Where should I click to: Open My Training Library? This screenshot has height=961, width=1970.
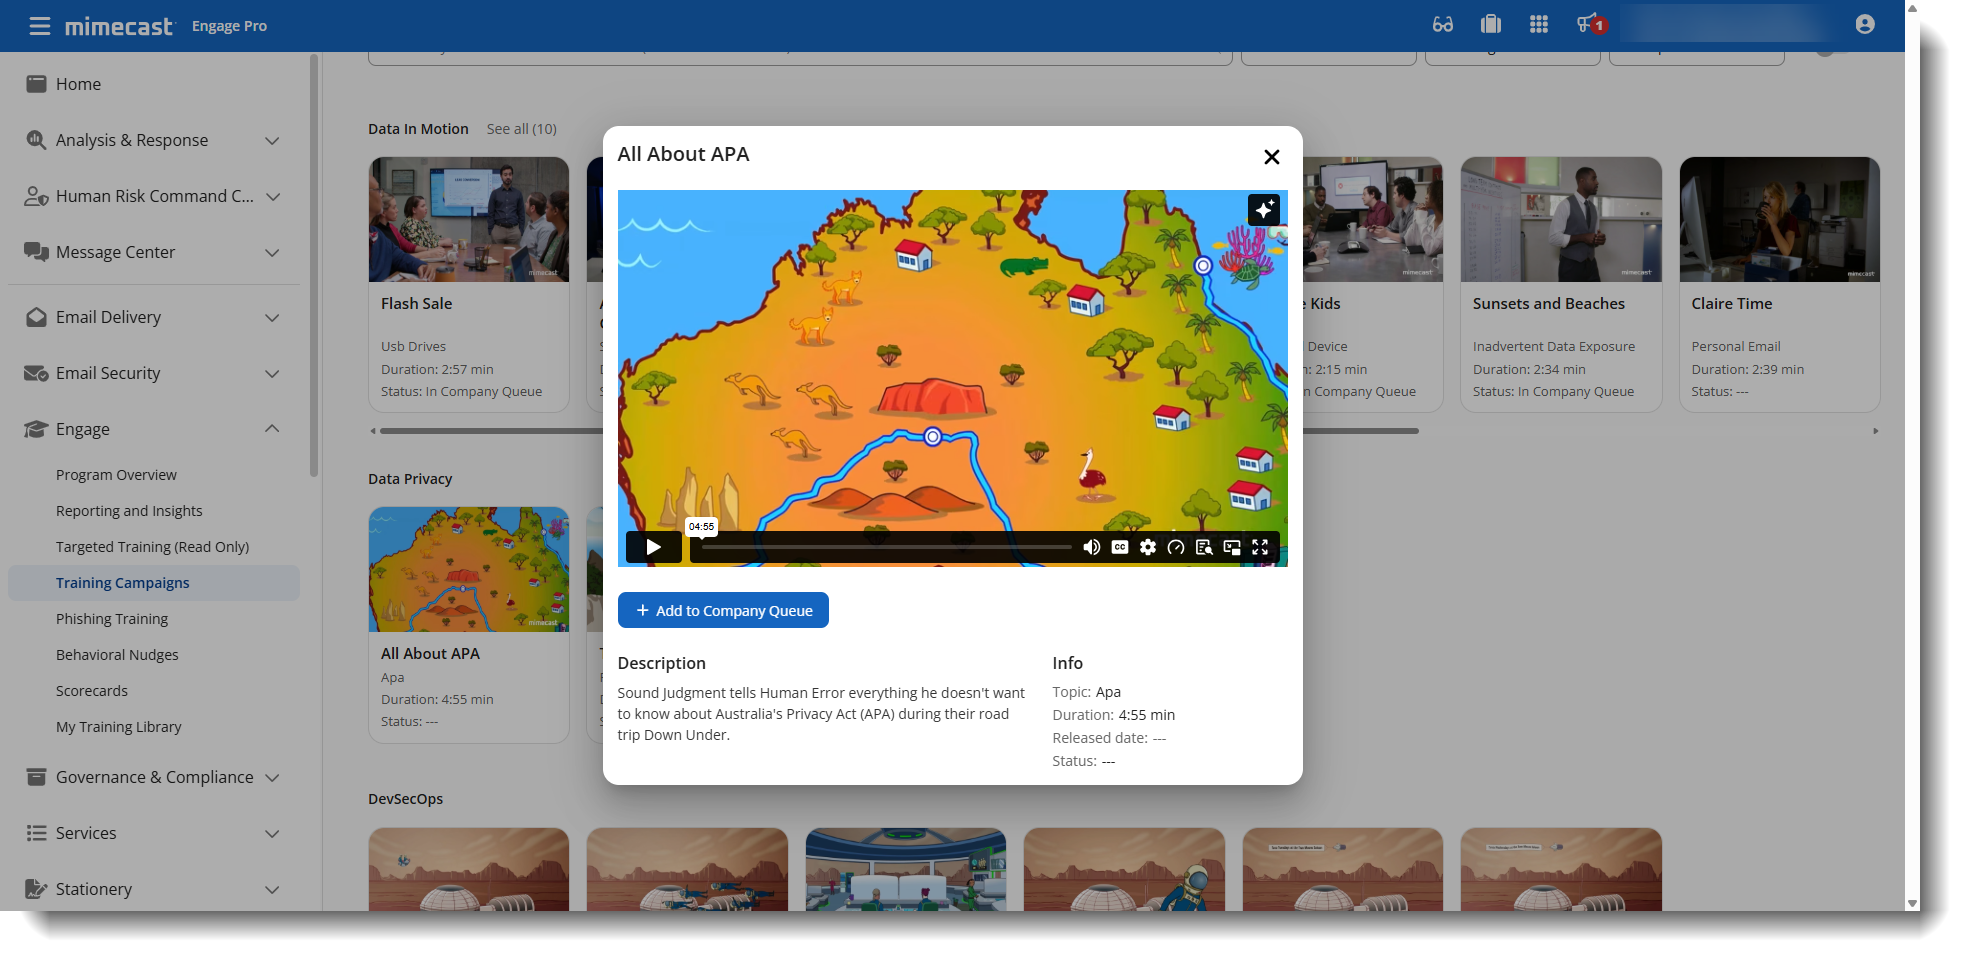pos(119,727)
